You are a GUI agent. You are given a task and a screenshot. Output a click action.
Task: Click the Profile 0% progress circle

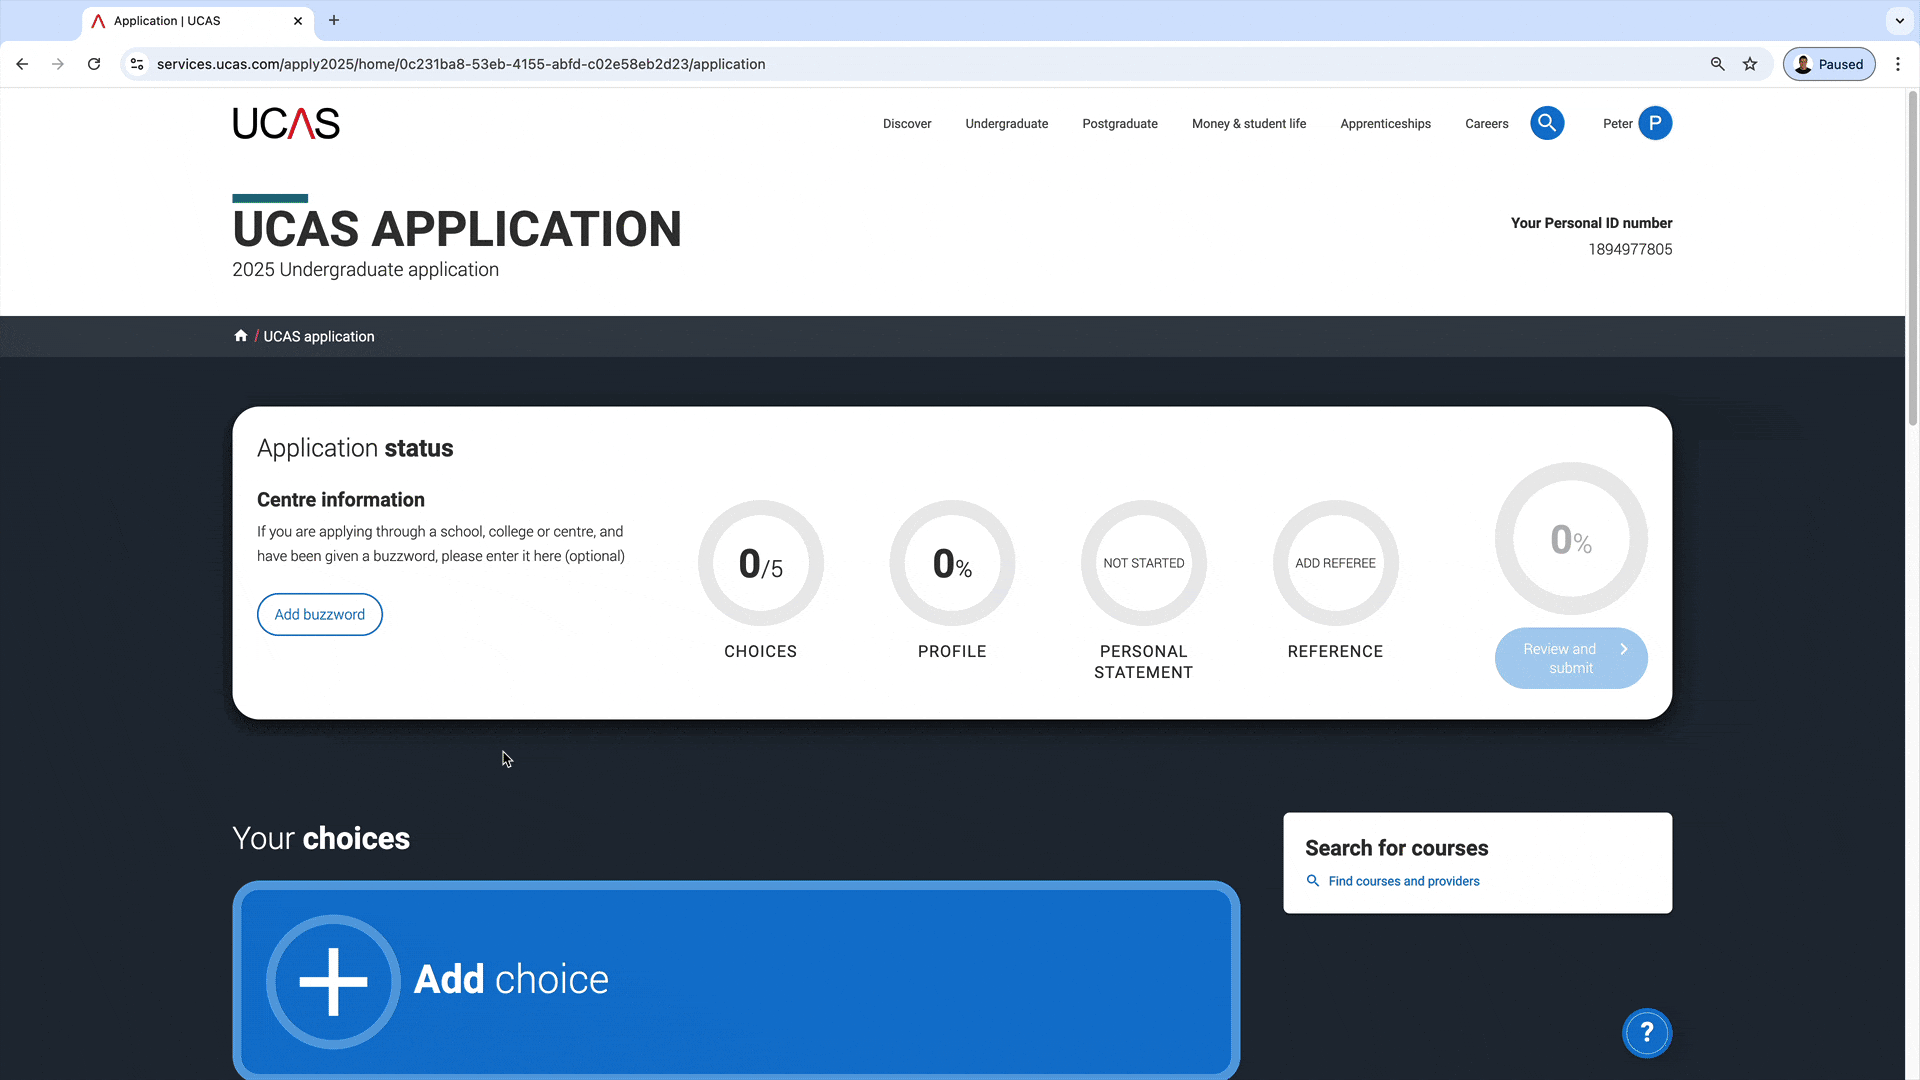(952, 563)
